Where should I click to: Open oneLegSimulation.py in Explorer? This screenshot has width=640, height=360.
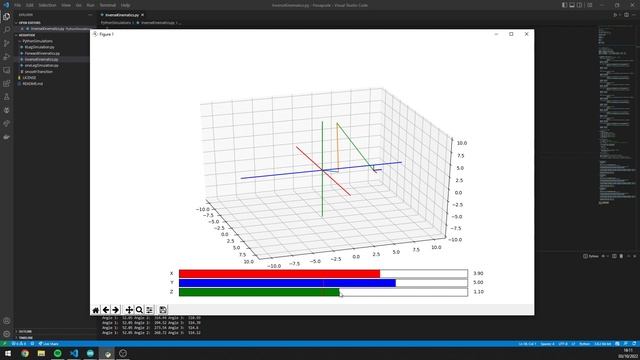click(x=41, y=65)
